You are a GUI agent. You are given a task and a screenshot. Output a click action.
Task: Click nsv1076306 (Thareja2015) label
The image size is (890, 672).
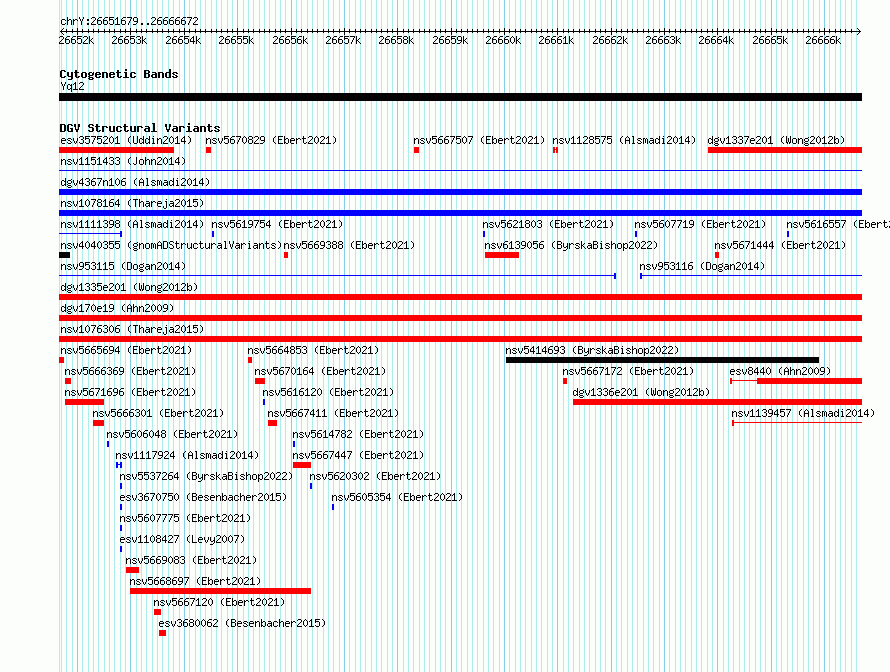132,329
